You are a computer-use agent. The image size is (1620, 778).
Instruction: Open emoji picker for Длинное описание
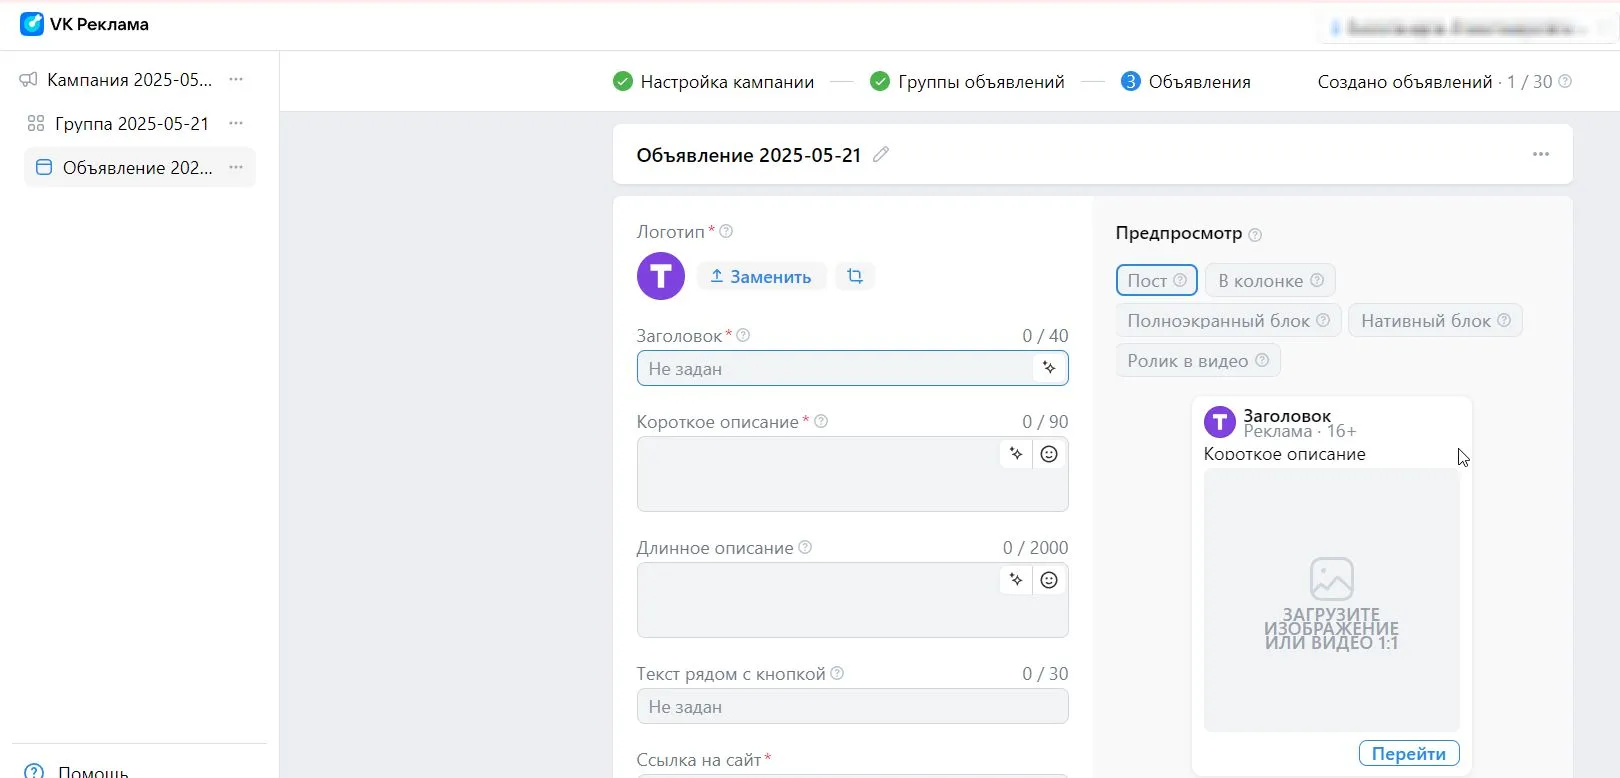pos(1049,580)
